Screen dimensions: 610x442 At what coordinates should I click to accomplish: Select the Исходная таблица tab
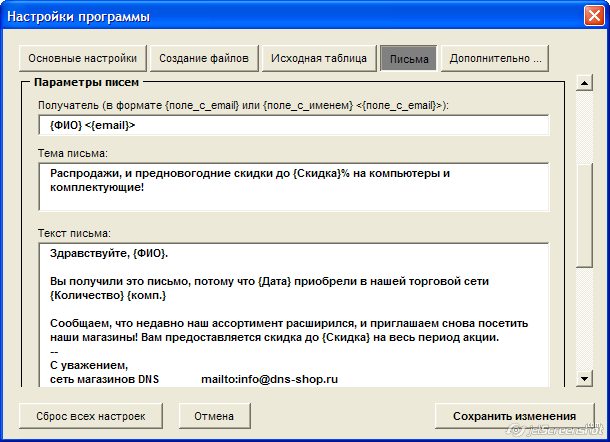pos(319,58)
